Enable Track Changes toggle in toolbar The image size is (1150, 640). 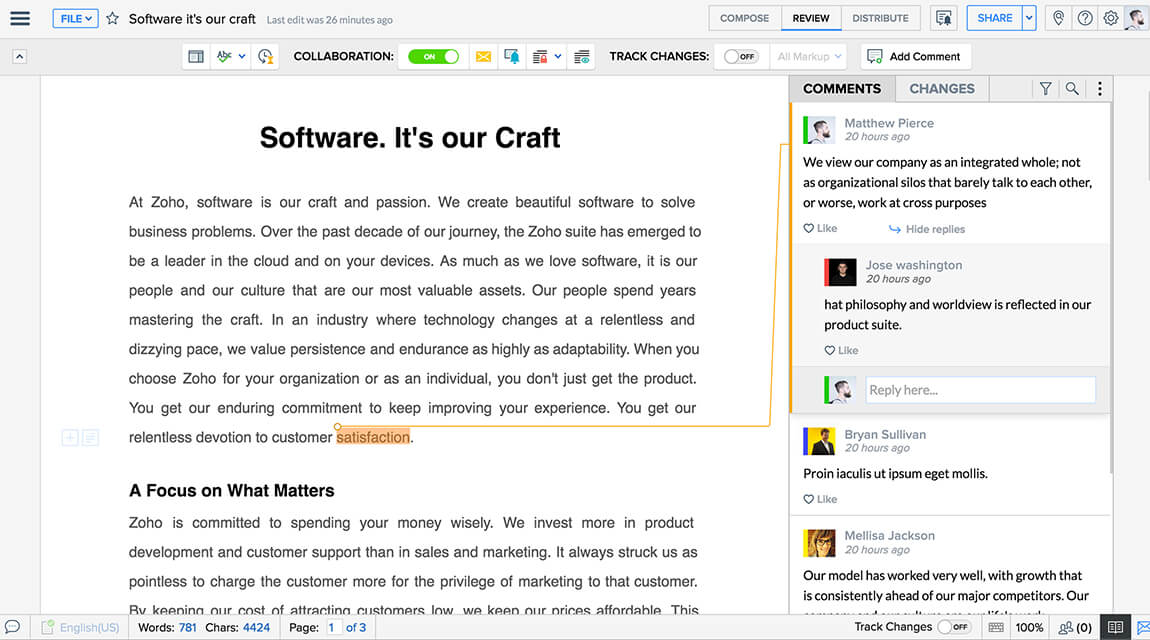pos(740,56)
